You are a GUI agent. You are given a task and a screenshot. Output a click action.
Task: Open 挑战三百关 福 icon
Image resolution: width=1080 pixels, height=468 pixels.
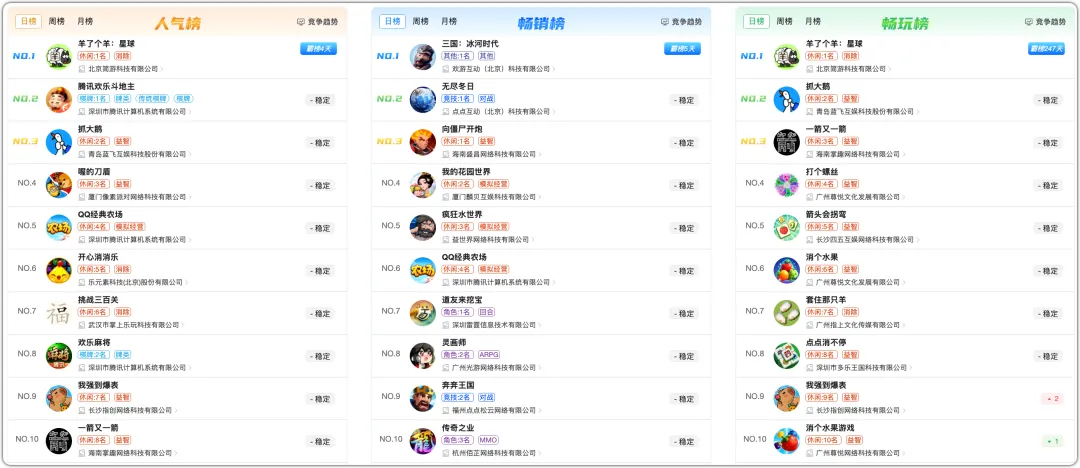click(x=59, y=313)
